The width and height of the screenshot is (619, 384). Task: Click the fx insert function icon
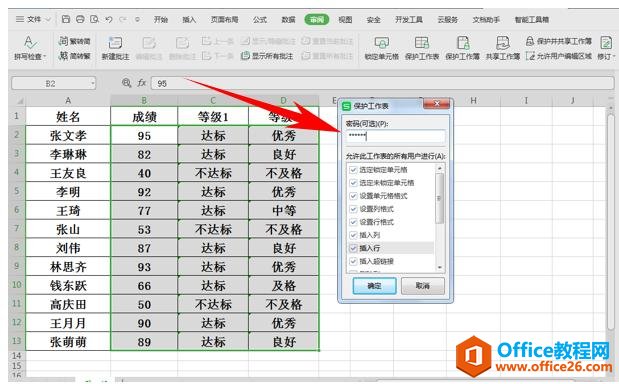(x=141, y=83)
